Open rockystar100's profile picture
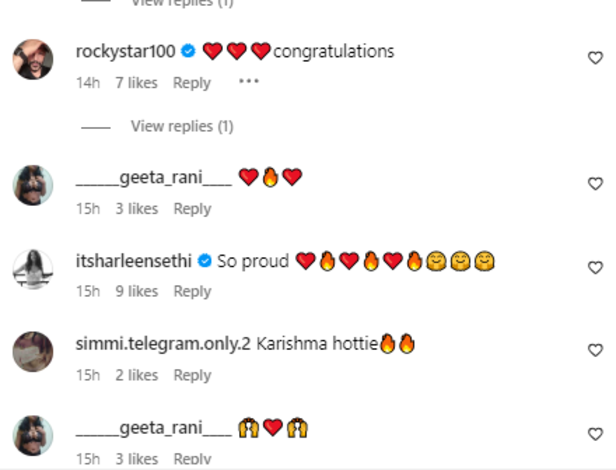 point(32,60)
